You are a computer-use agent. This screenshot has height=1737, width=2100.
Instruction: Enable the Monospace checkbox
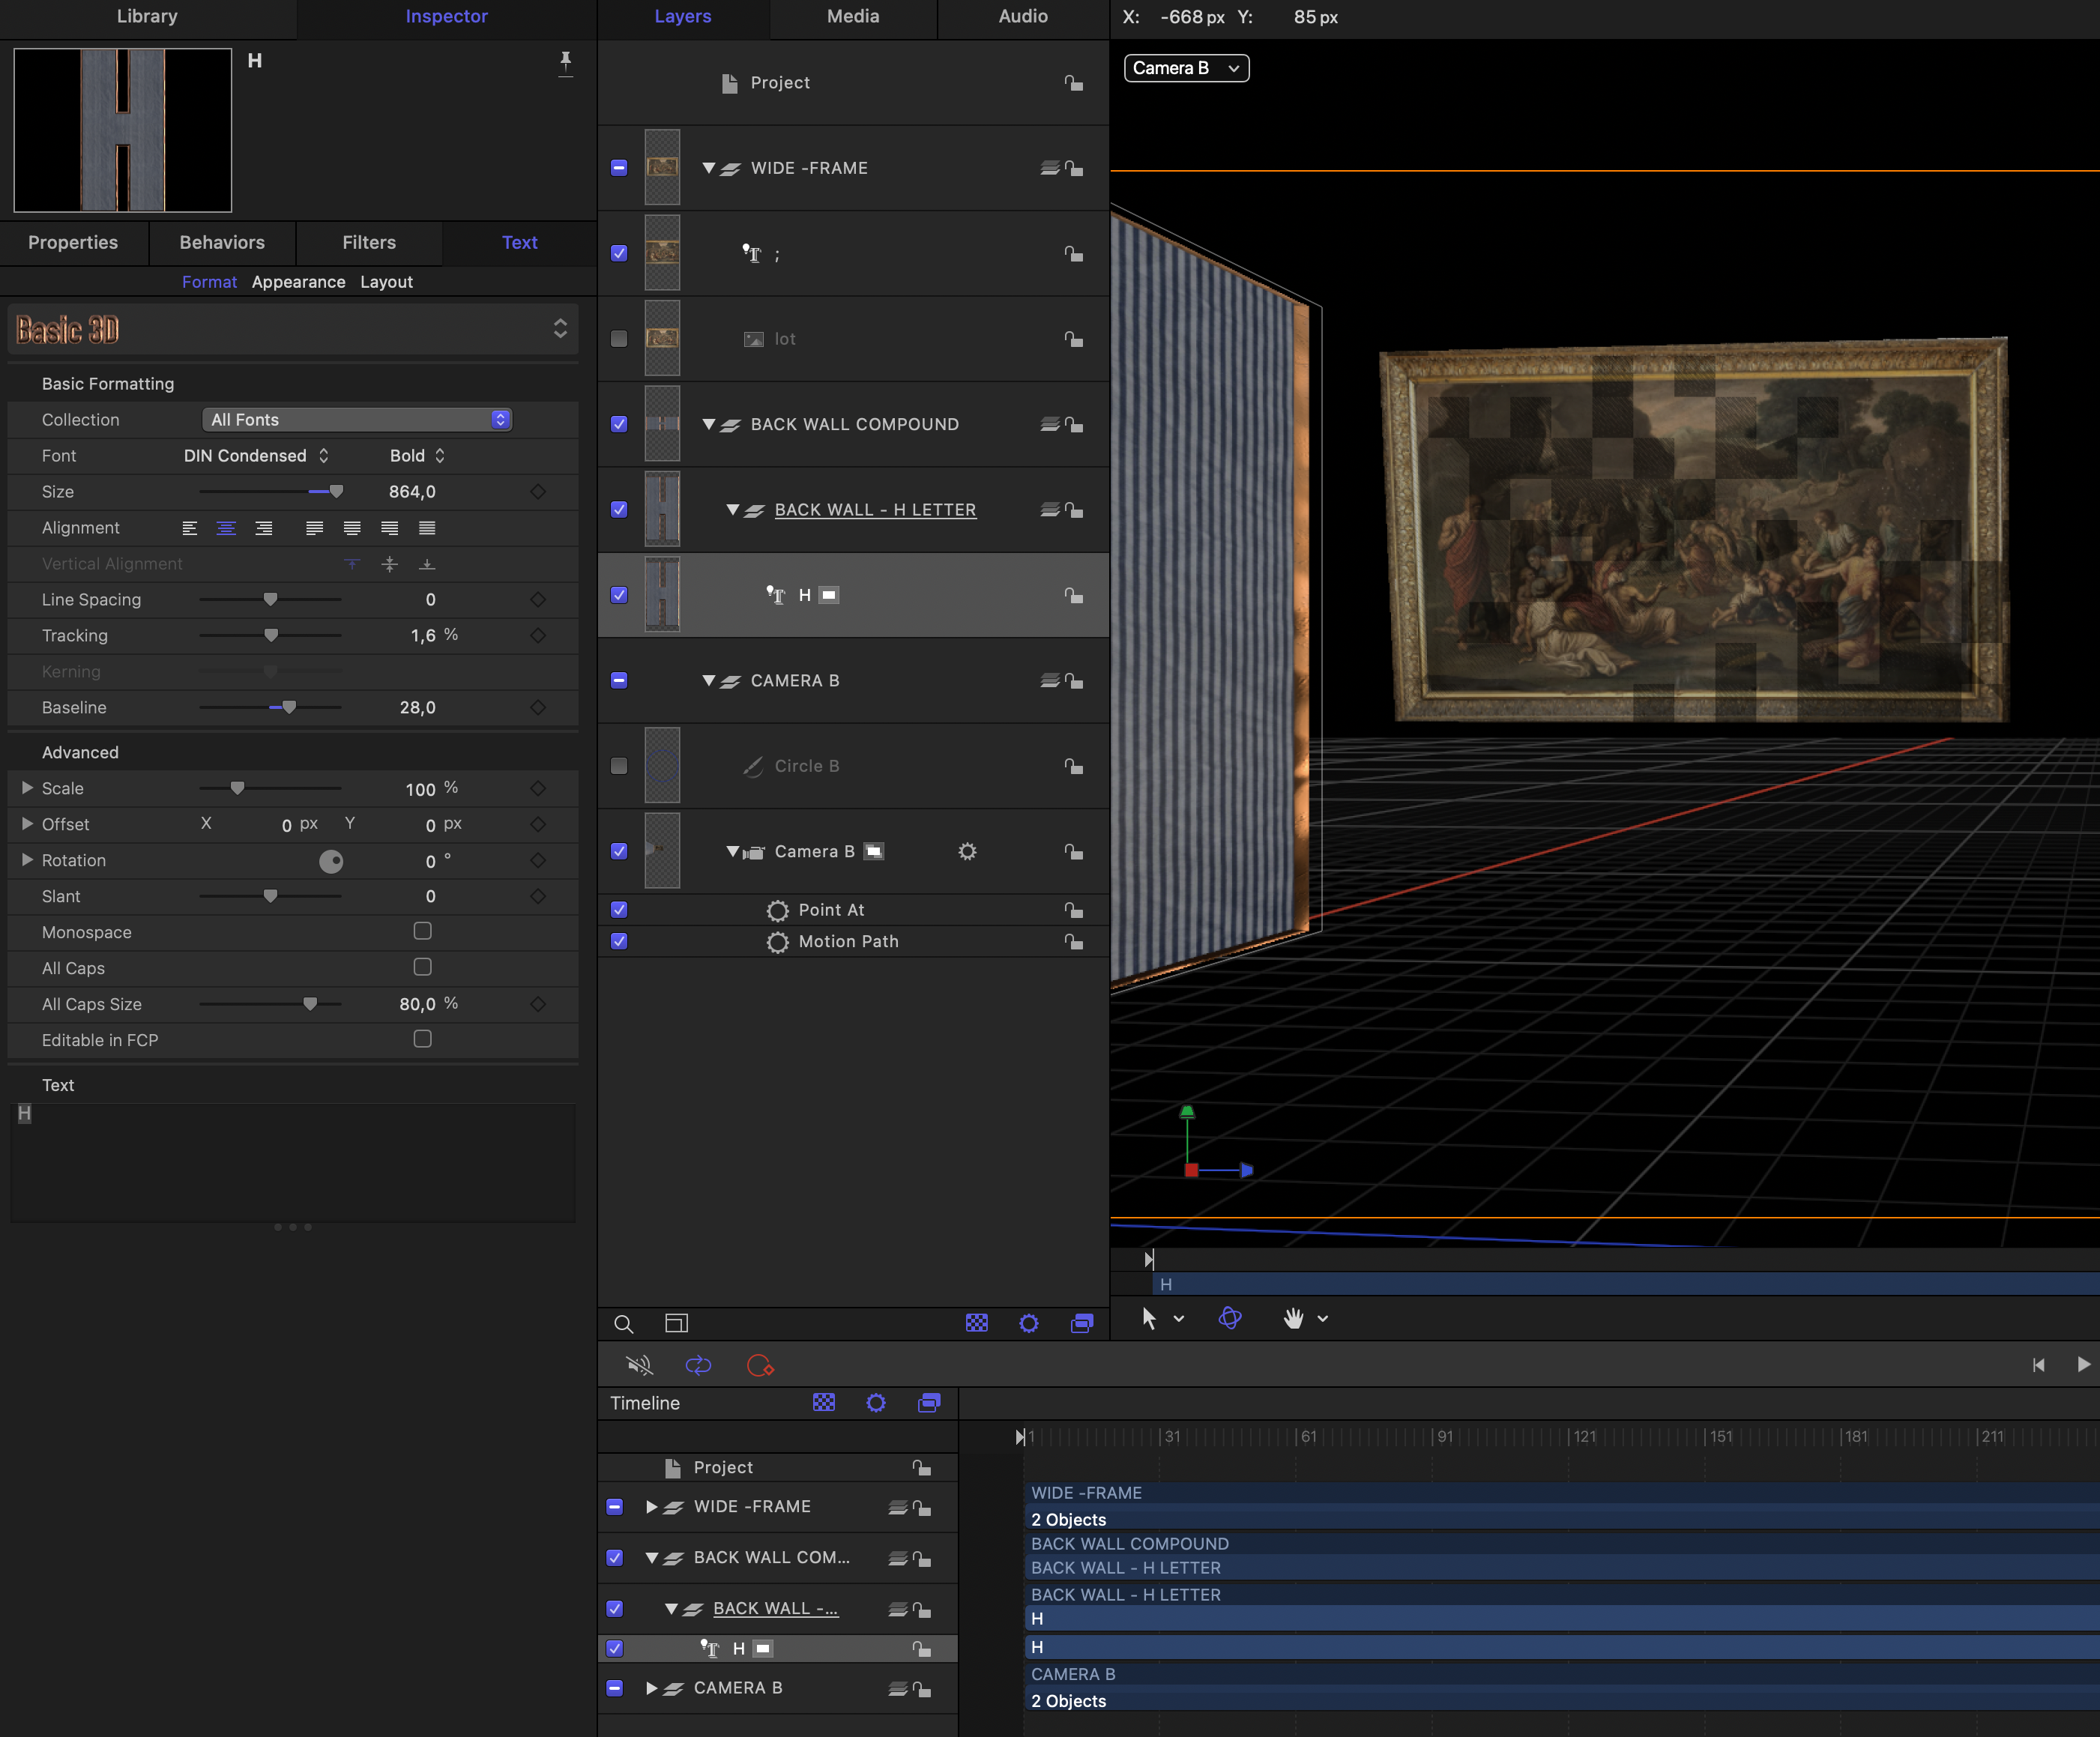(423, 931)
